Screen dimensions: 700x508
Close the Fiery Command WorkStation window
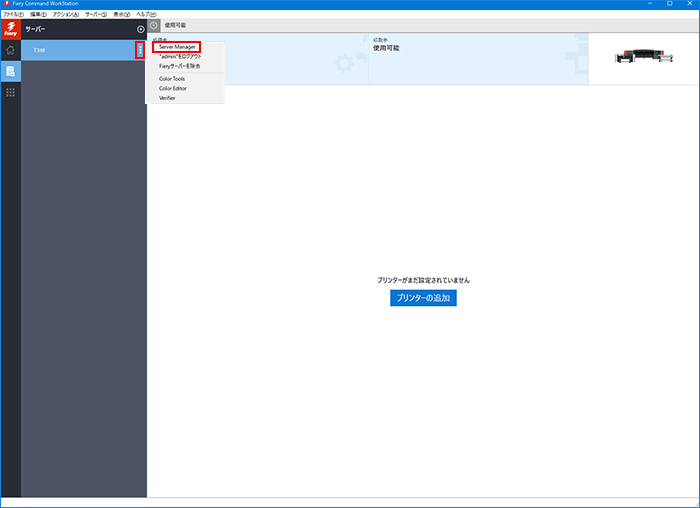[690, 4]
